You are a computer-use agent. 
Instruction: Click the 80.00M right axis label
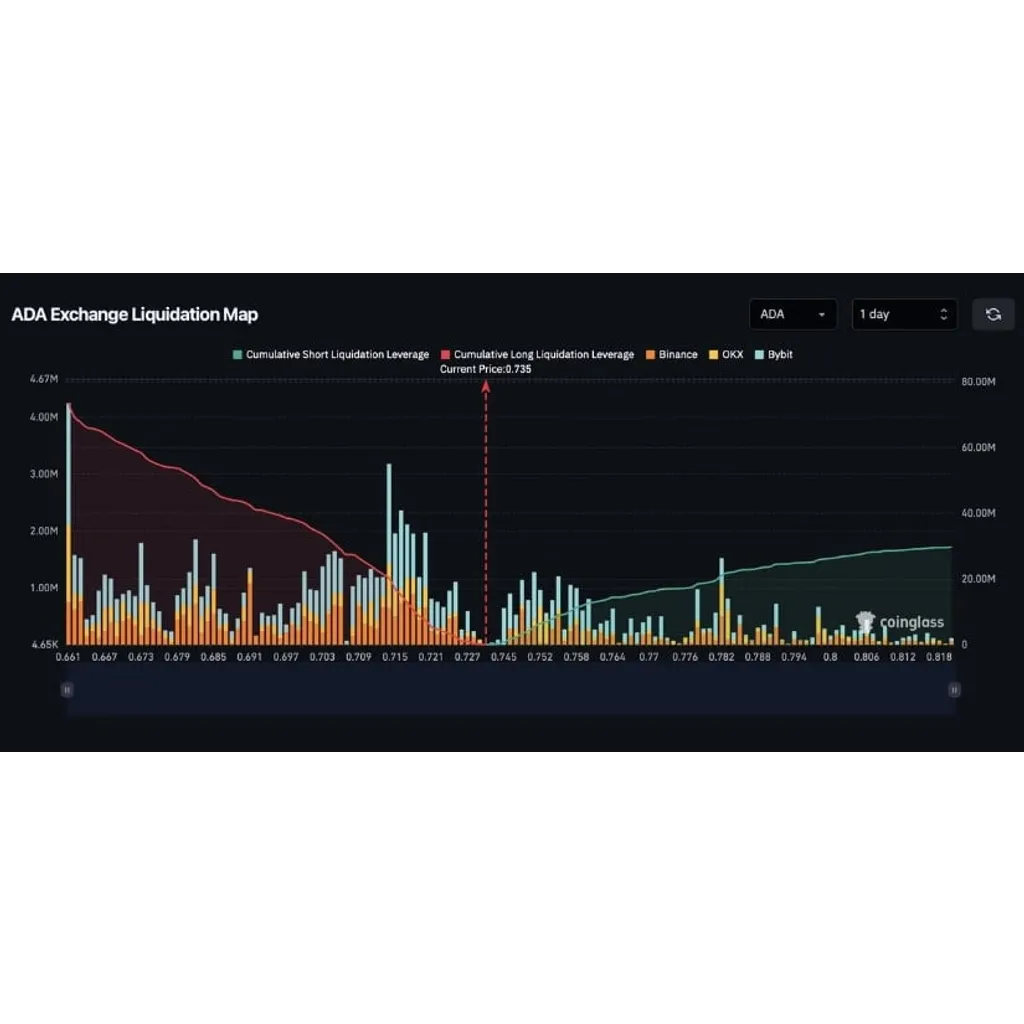tap(978, 381)
